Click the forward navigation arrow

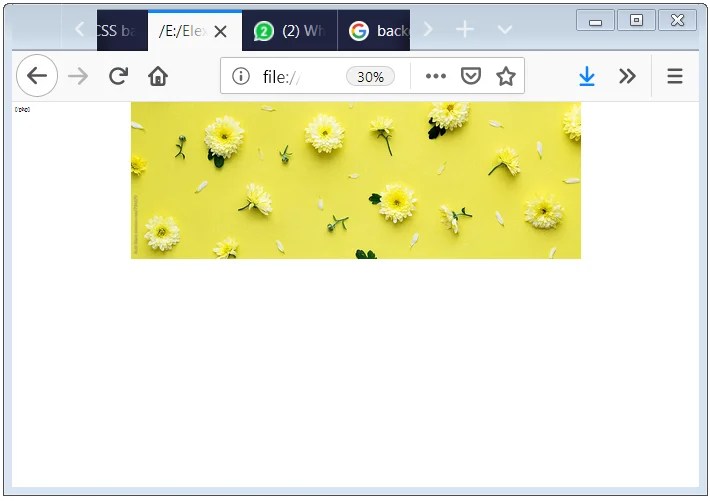click(x=78, y=76)
